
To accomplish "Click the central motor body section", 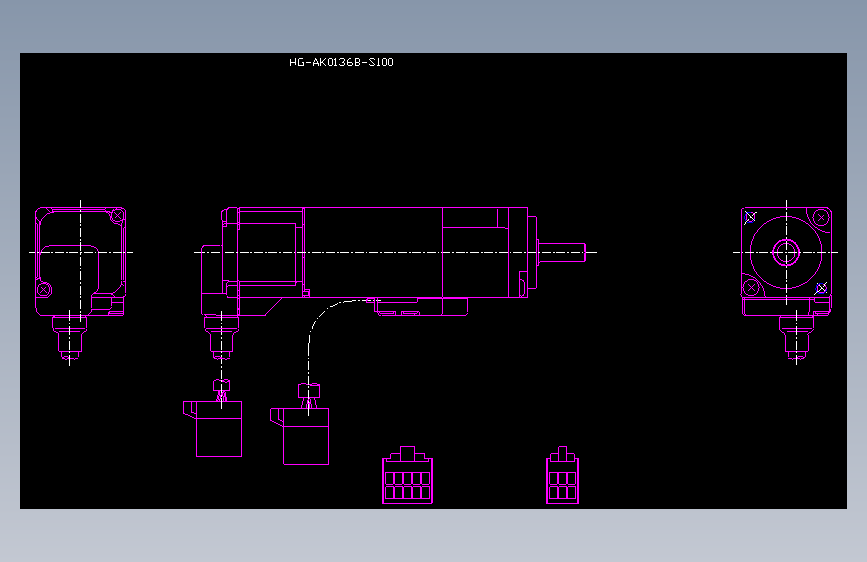I will click(x=373, y=252).
